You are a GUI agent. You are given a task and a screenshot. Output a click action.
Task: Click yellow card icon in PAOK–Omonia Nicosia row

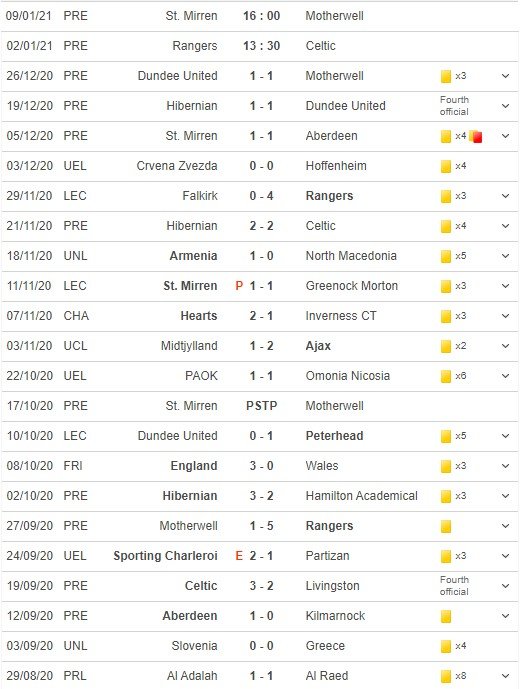pos(446,377)
